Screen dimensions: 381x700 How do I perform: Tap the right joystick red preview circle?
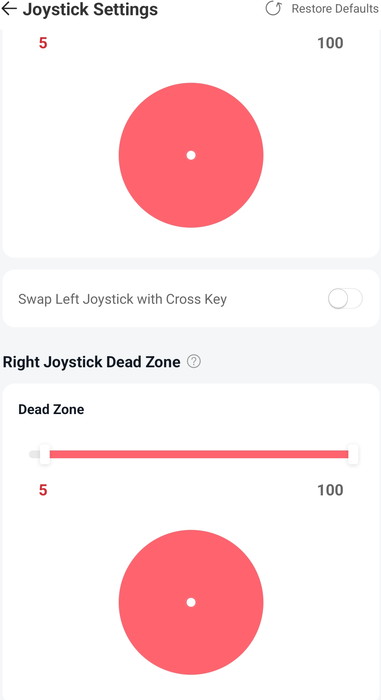coord(191,602)
